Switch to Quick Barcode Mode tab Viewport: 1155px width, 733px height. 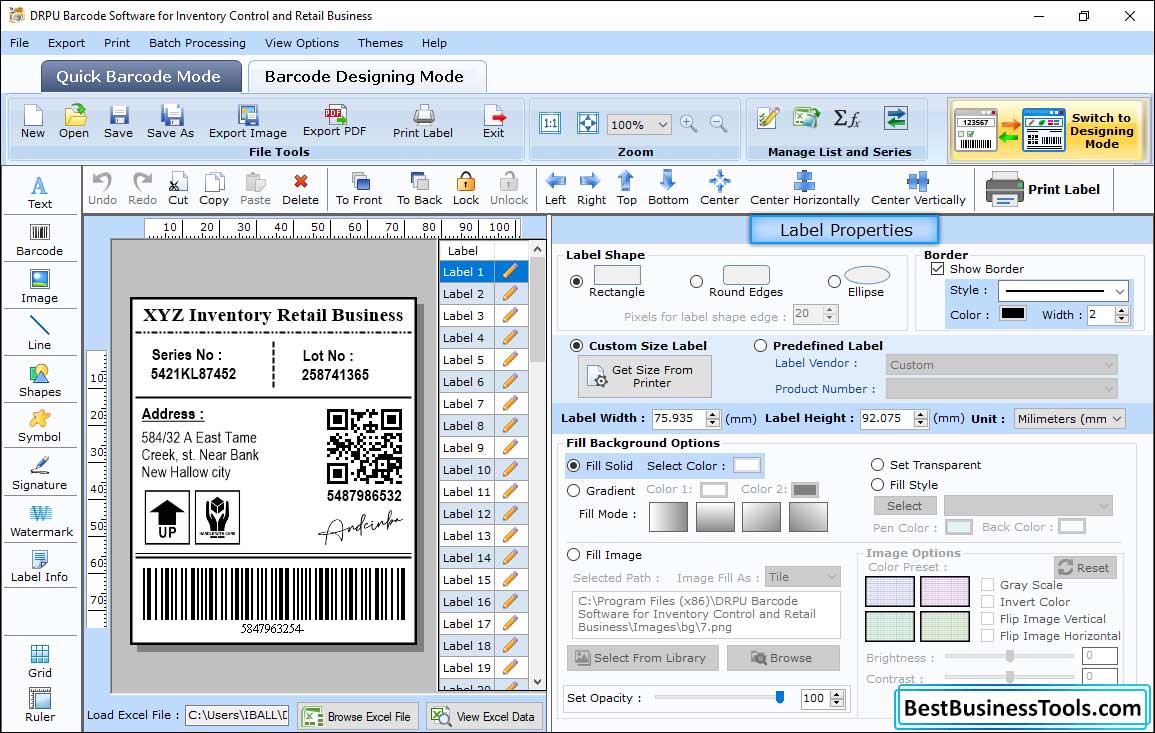[x=141, y=77]
